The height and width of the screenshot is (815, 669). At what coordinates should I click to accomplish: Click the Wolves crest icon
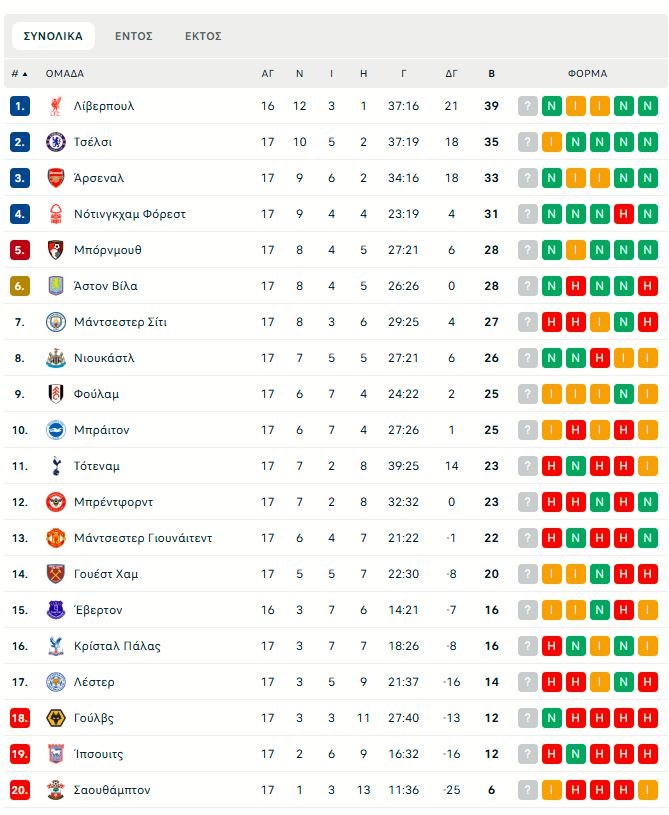(x=55, y=718)
